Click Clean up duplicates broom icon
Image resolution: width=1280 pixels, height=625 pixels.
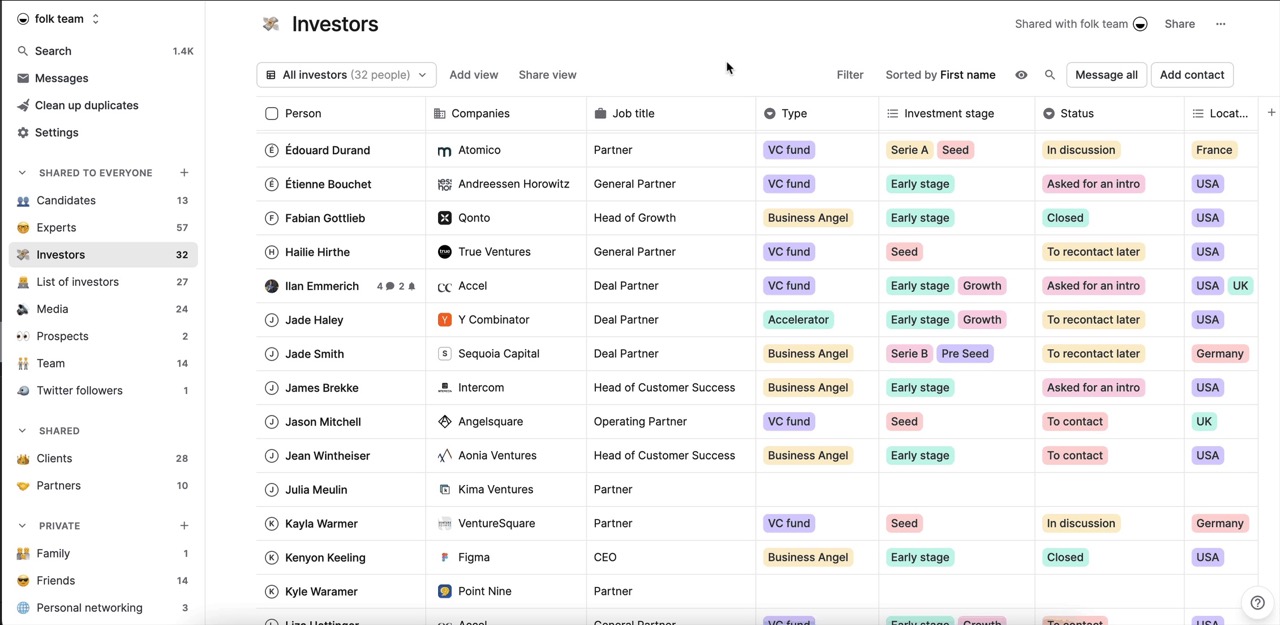click(23, 105)
